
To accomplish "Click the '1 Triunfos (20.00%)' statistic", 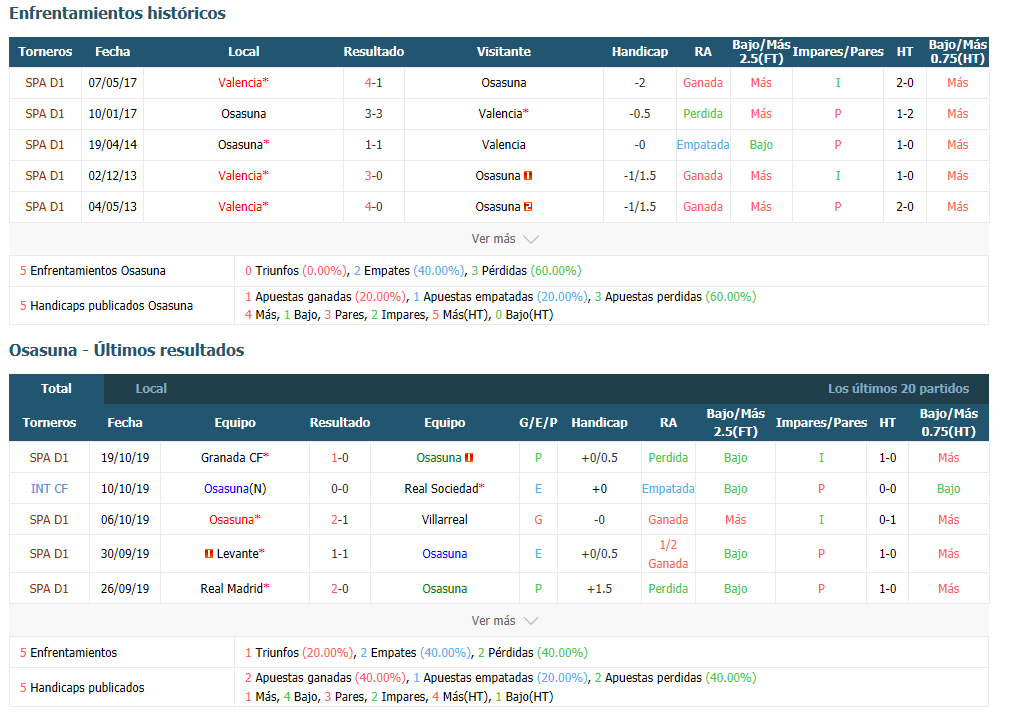I will point(299,652).
